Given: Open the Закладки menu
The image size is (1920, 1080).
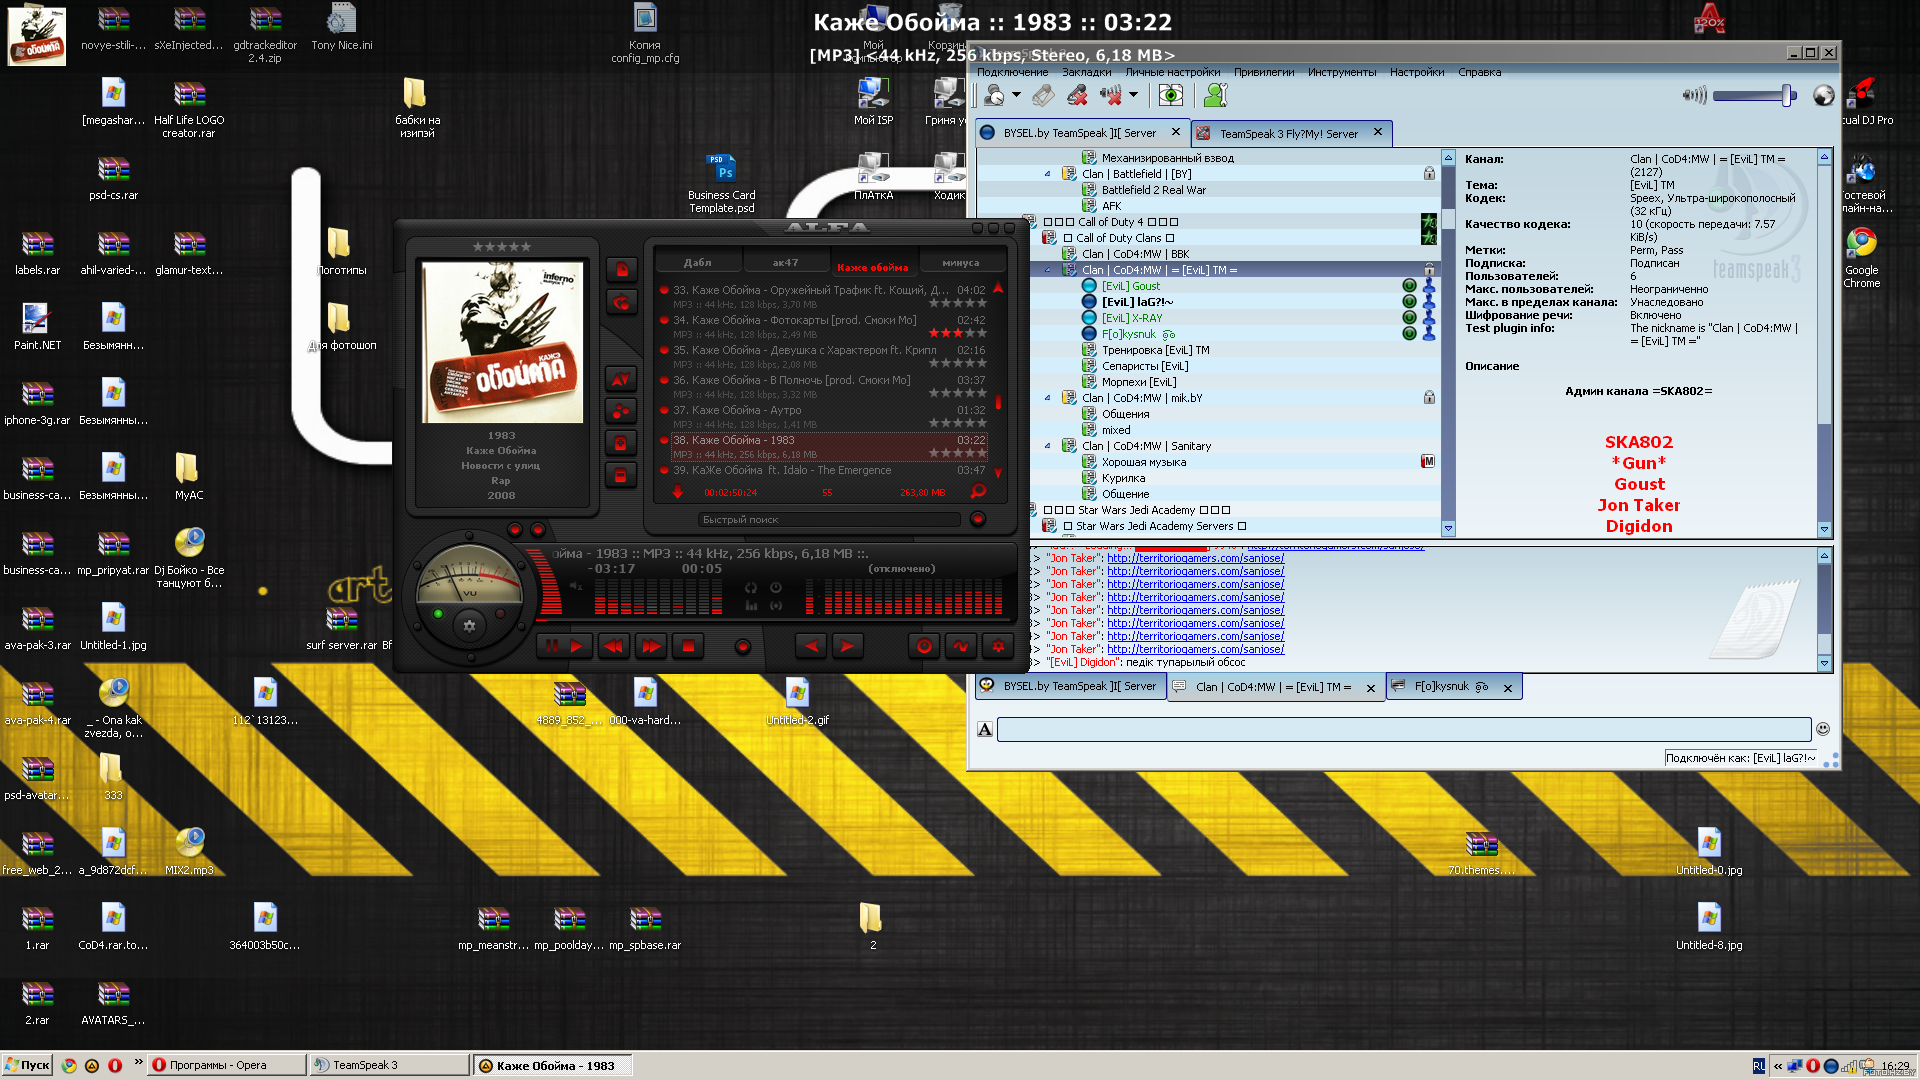Looking at the screenshot, I should pyautogui.click(x=1086, y=72).
